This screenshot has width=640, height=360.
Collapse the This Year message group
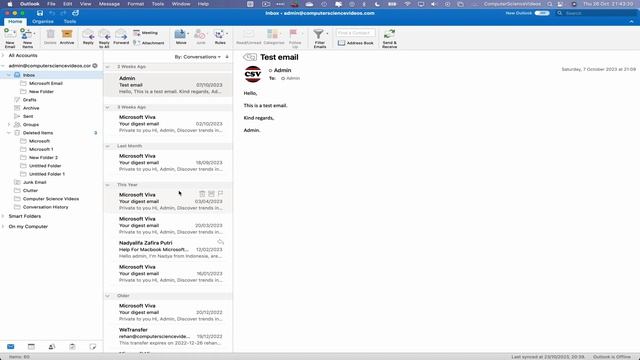pos(108,185)
